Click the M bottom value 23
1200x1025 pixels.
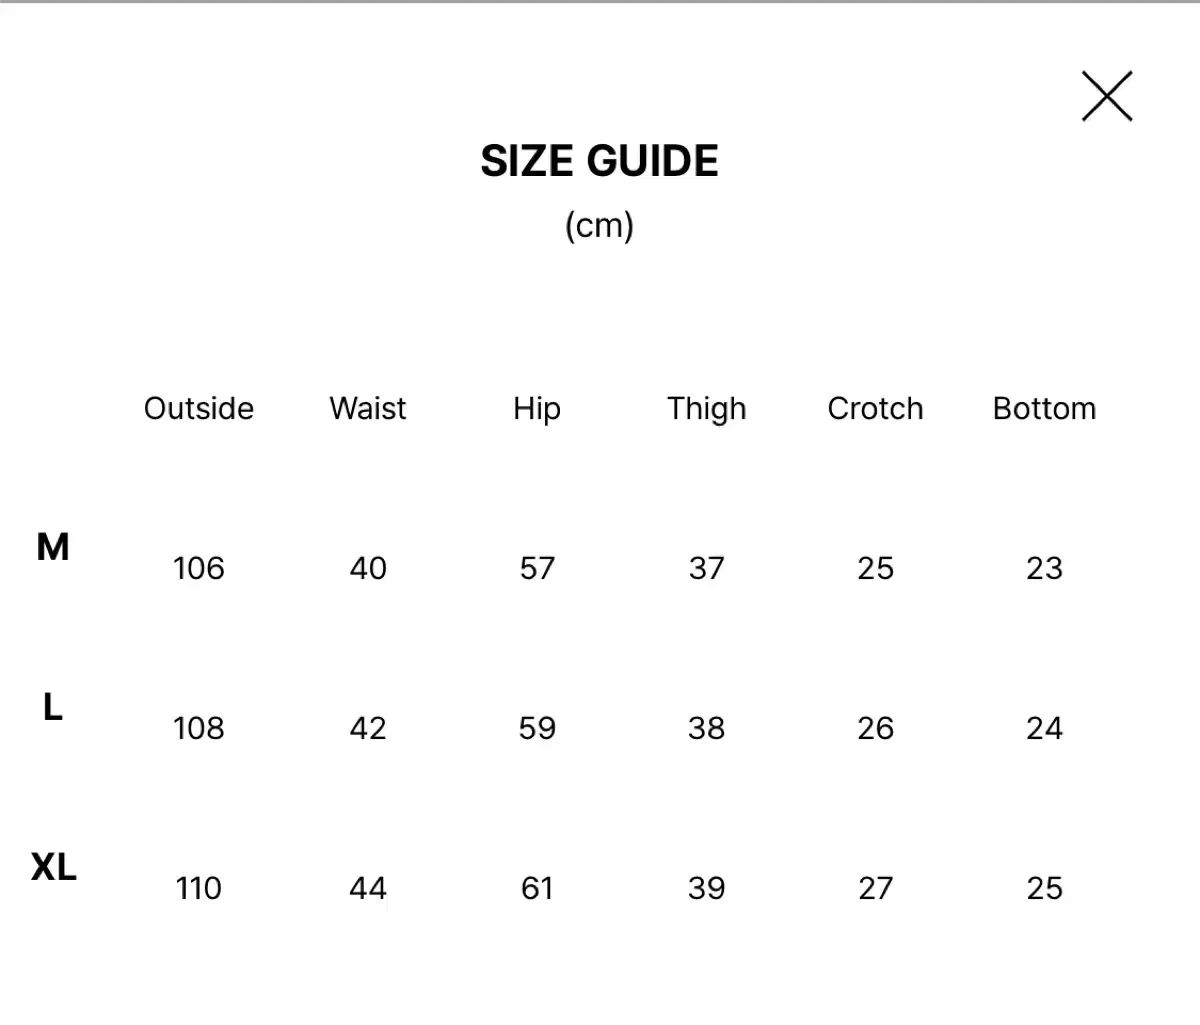click(x=1044, y=568)
